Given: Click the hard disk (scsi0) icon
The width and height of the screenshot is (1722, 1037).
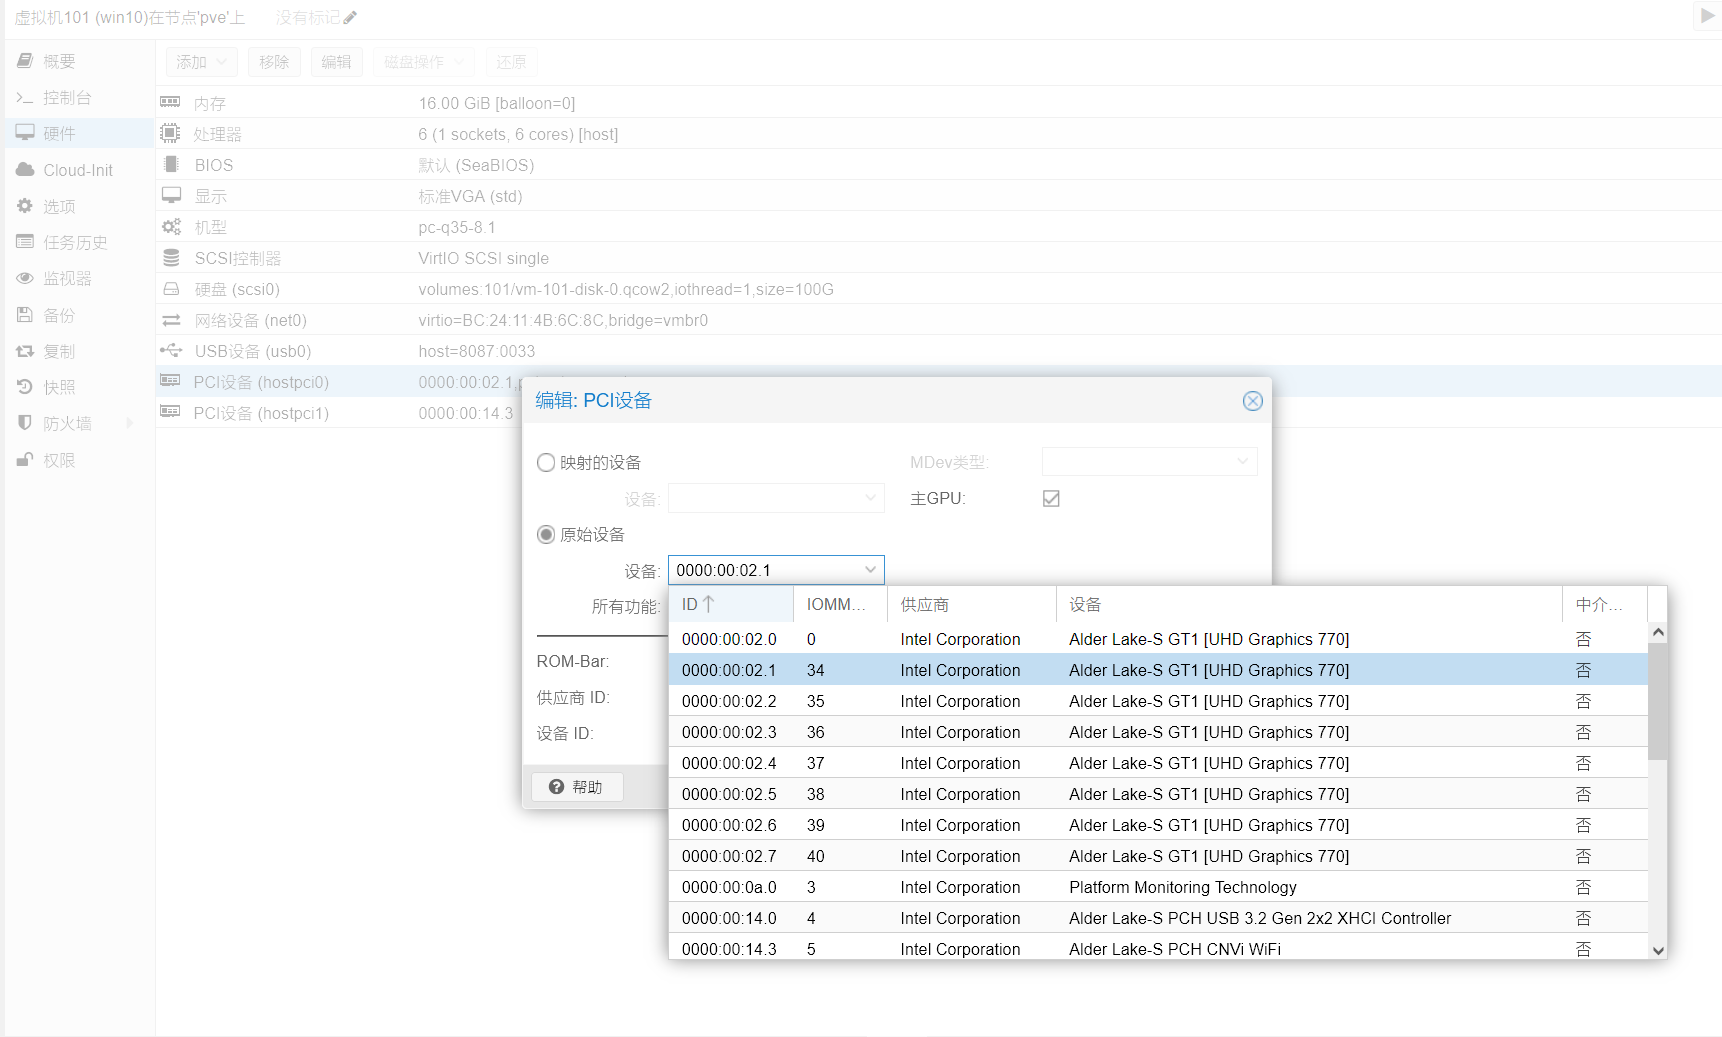Looking at the screenshot, I should [171, 289].
